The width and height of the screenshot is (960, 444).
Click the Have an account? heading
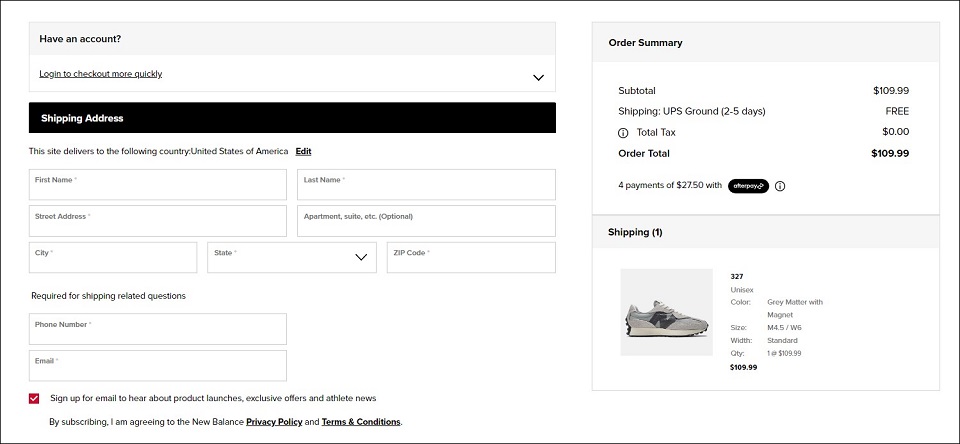pyautogui.click(x=80, y=39)
